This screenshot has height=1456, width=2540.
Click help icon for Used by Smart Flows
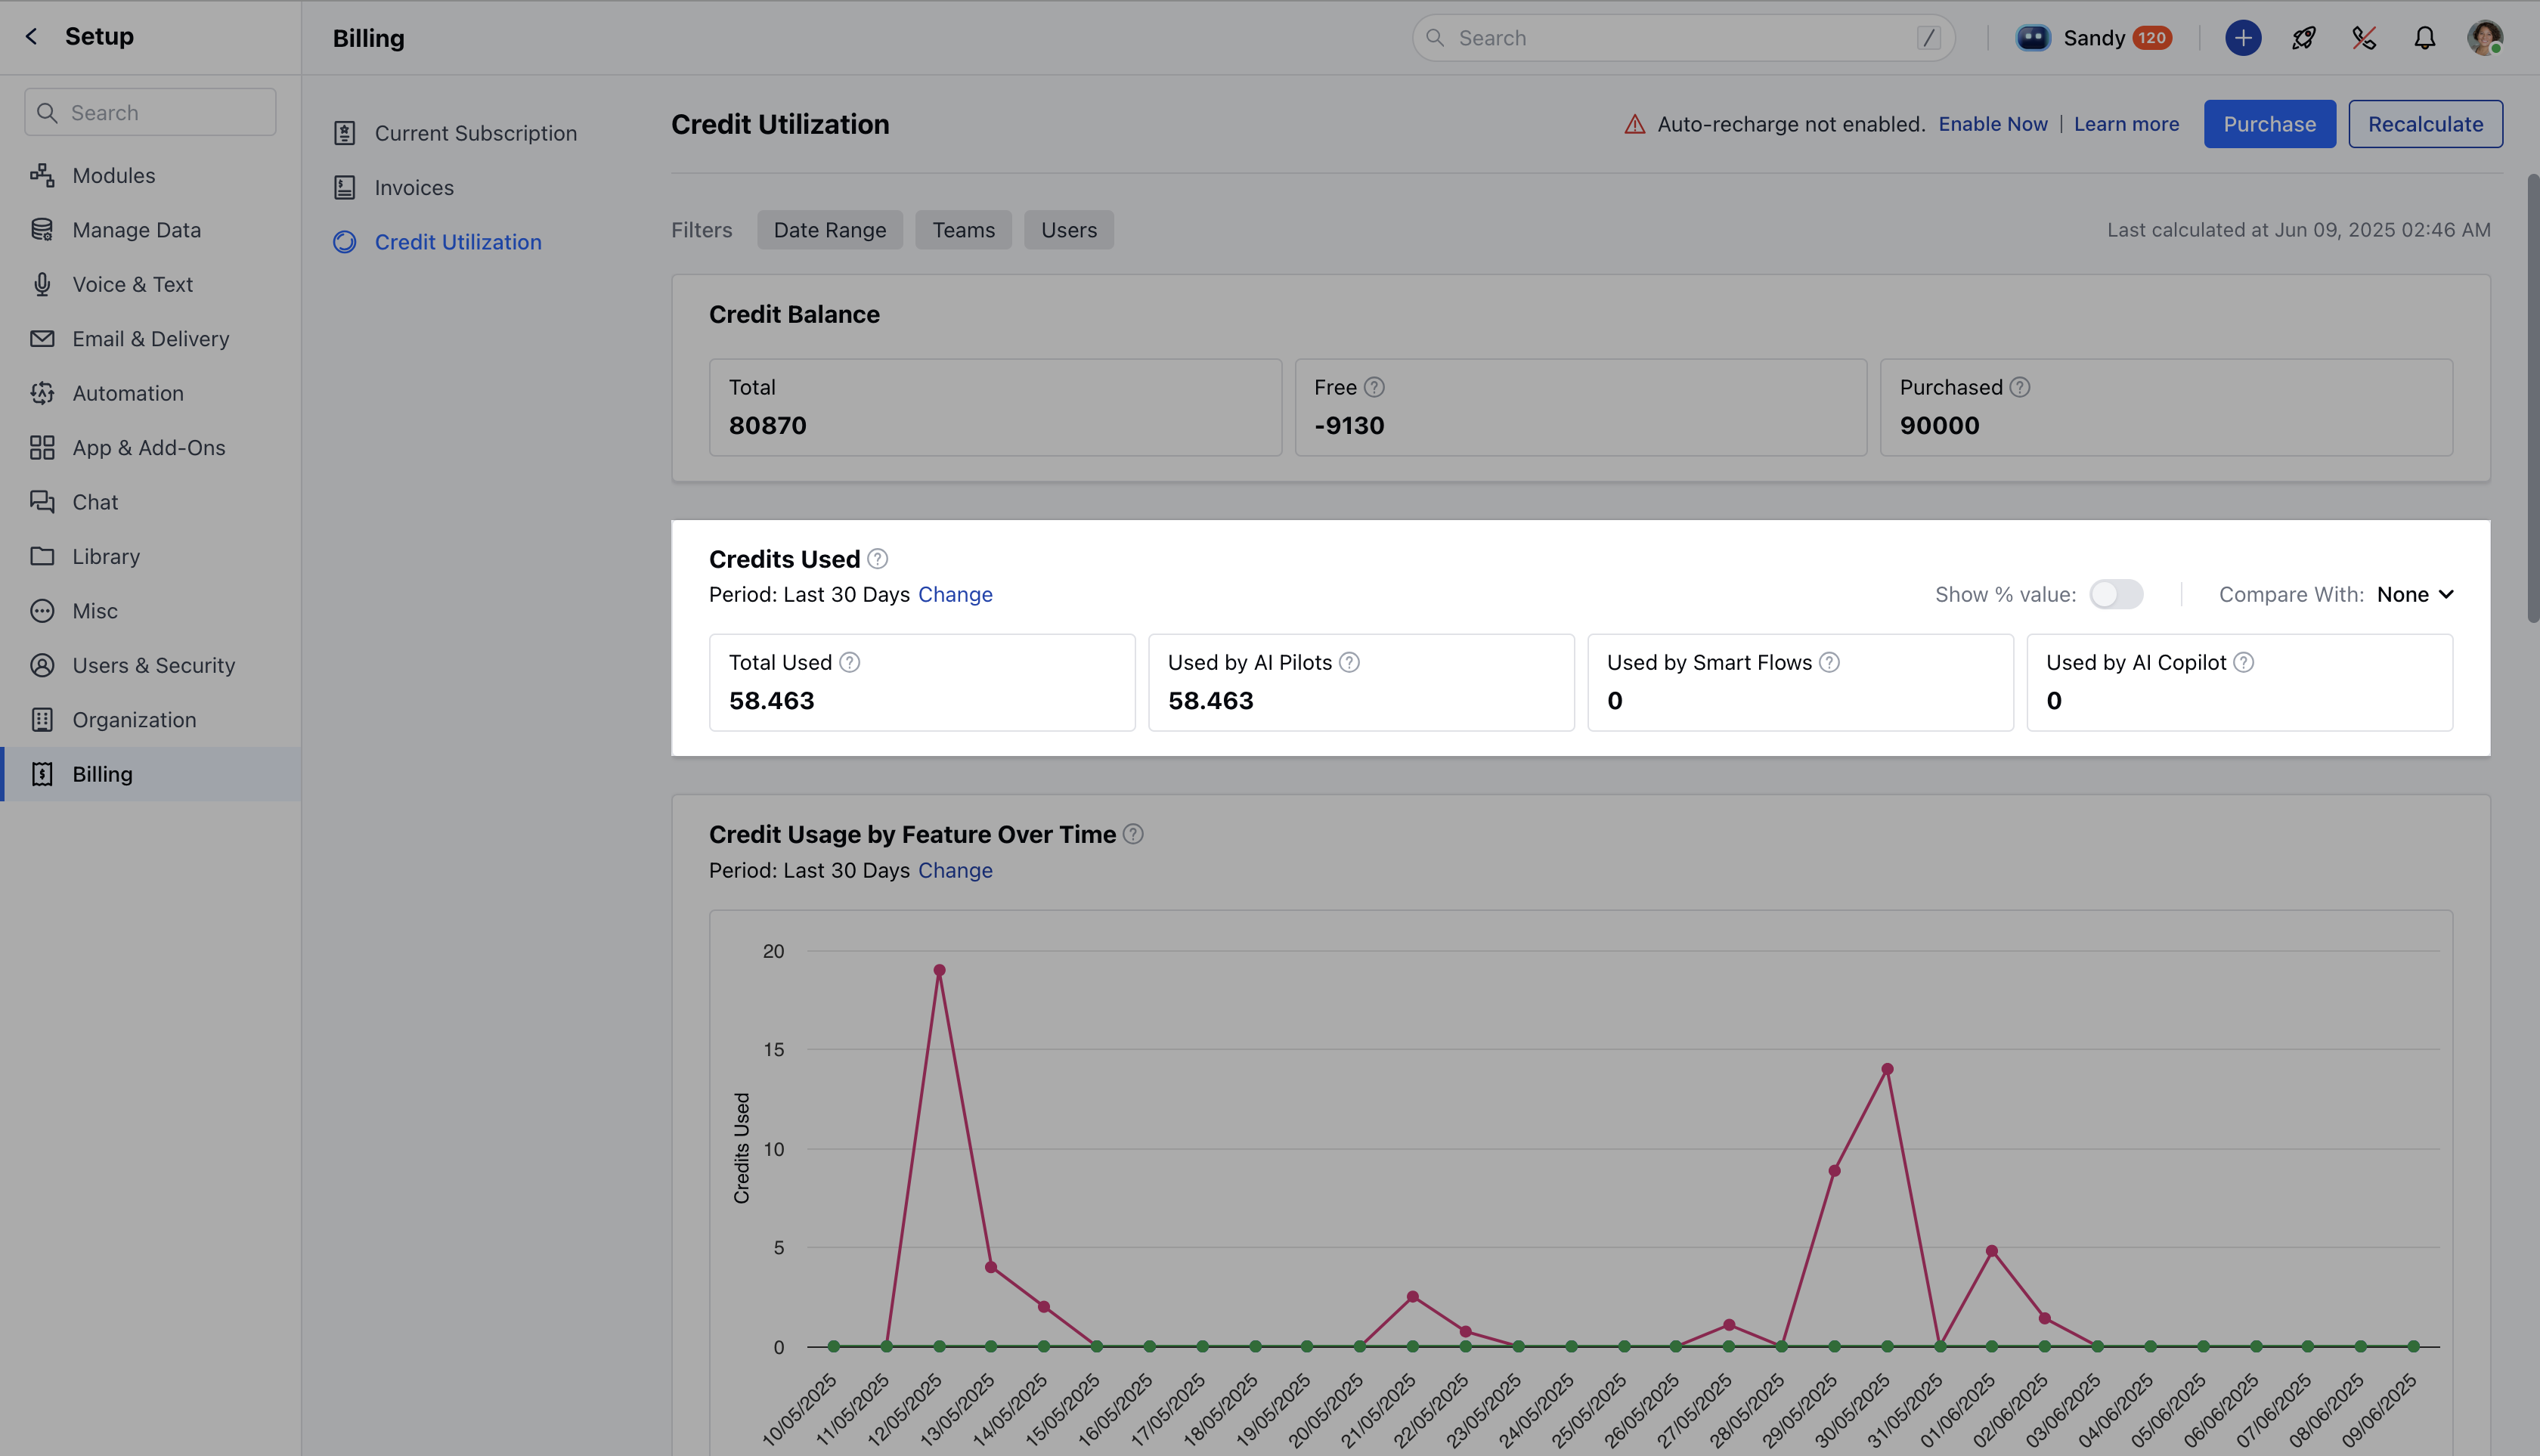(1829, 662)
